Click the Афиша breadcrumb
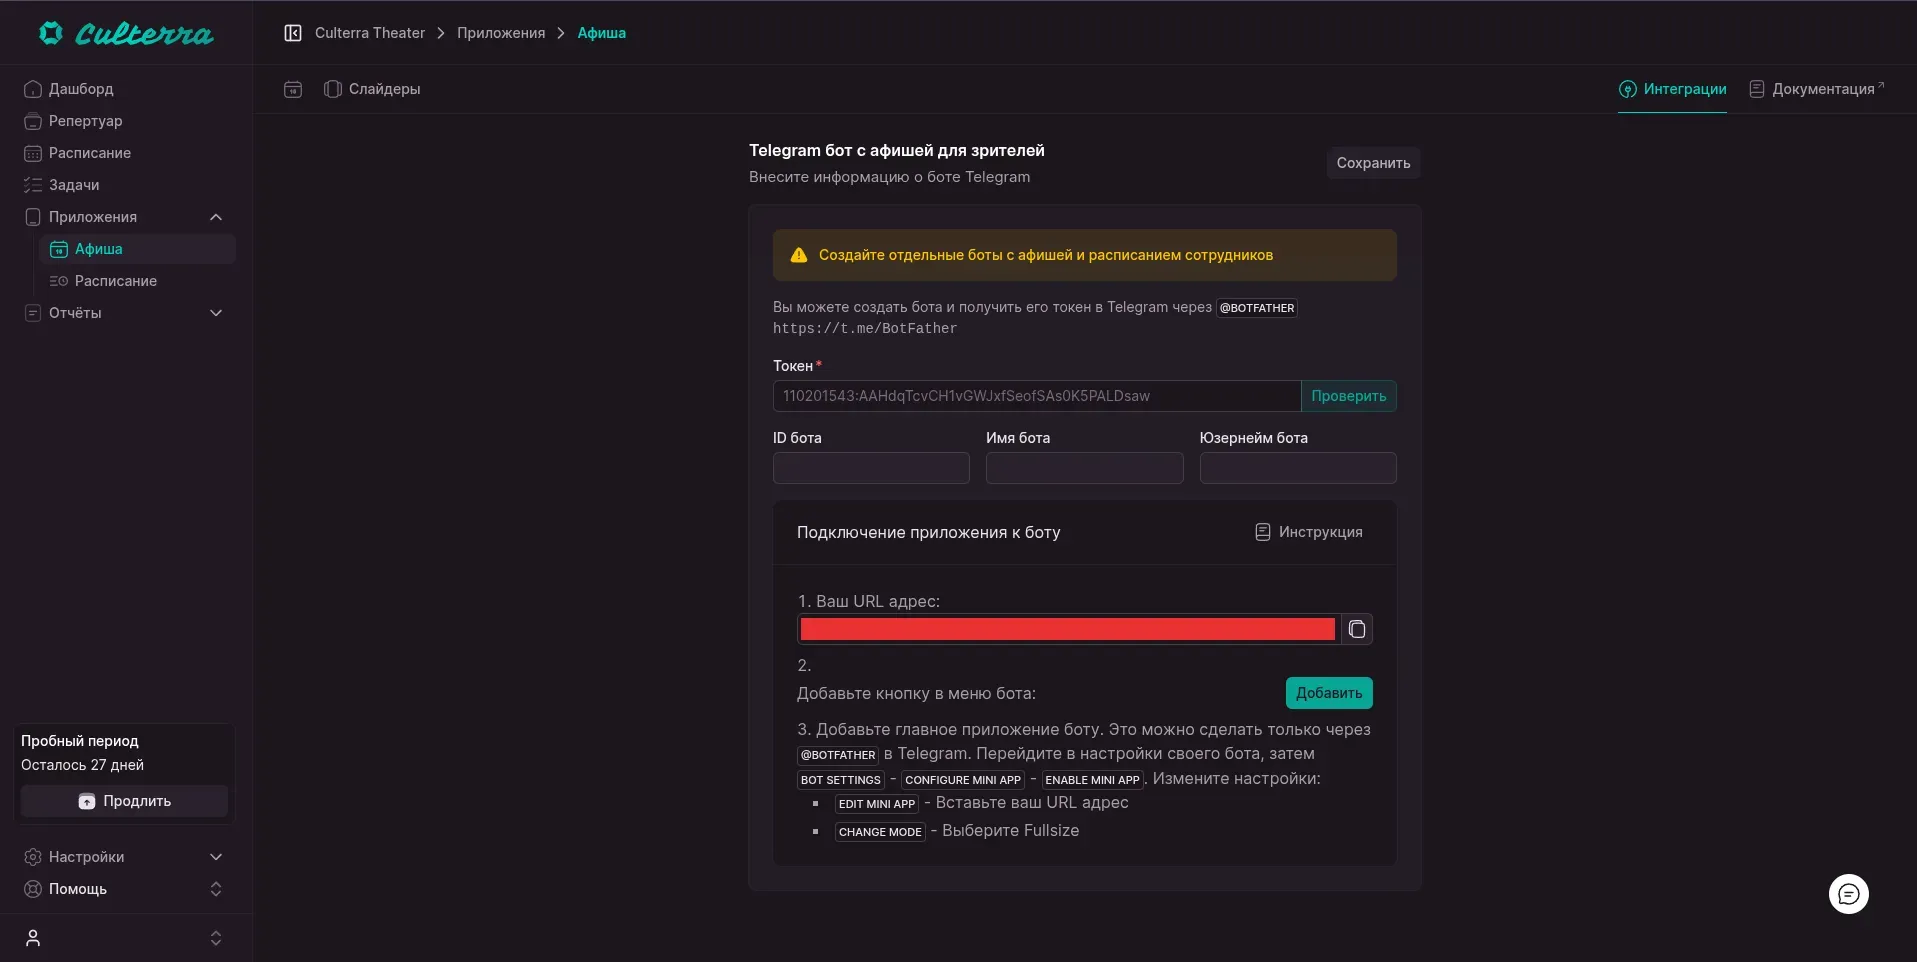 [x=602, y=33]
